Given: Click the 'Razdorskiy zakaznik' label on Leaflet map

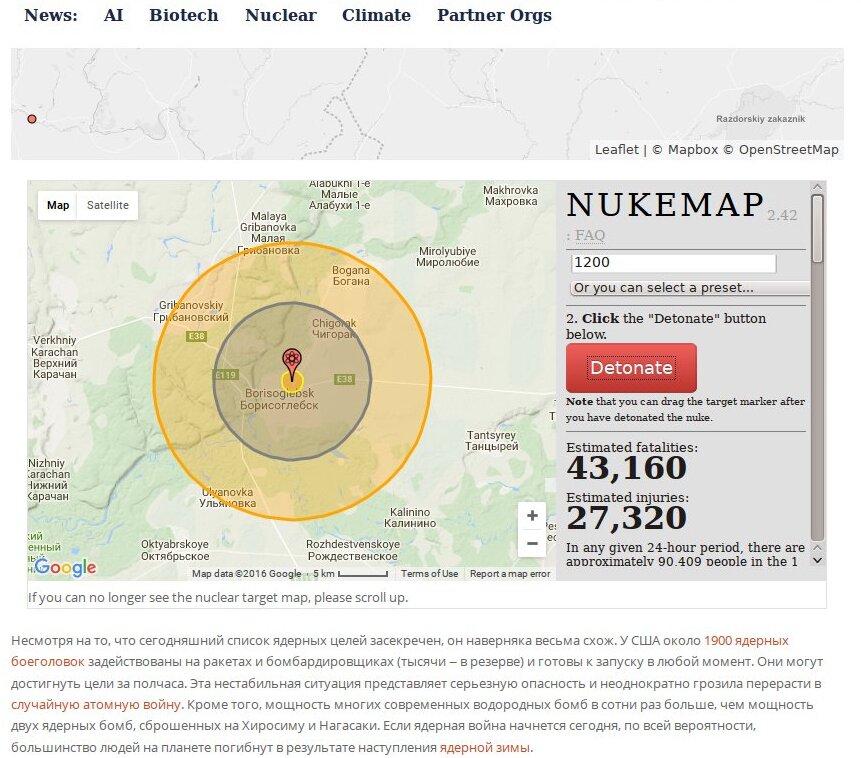Looking at the screenshot, I should coord(761,119).
